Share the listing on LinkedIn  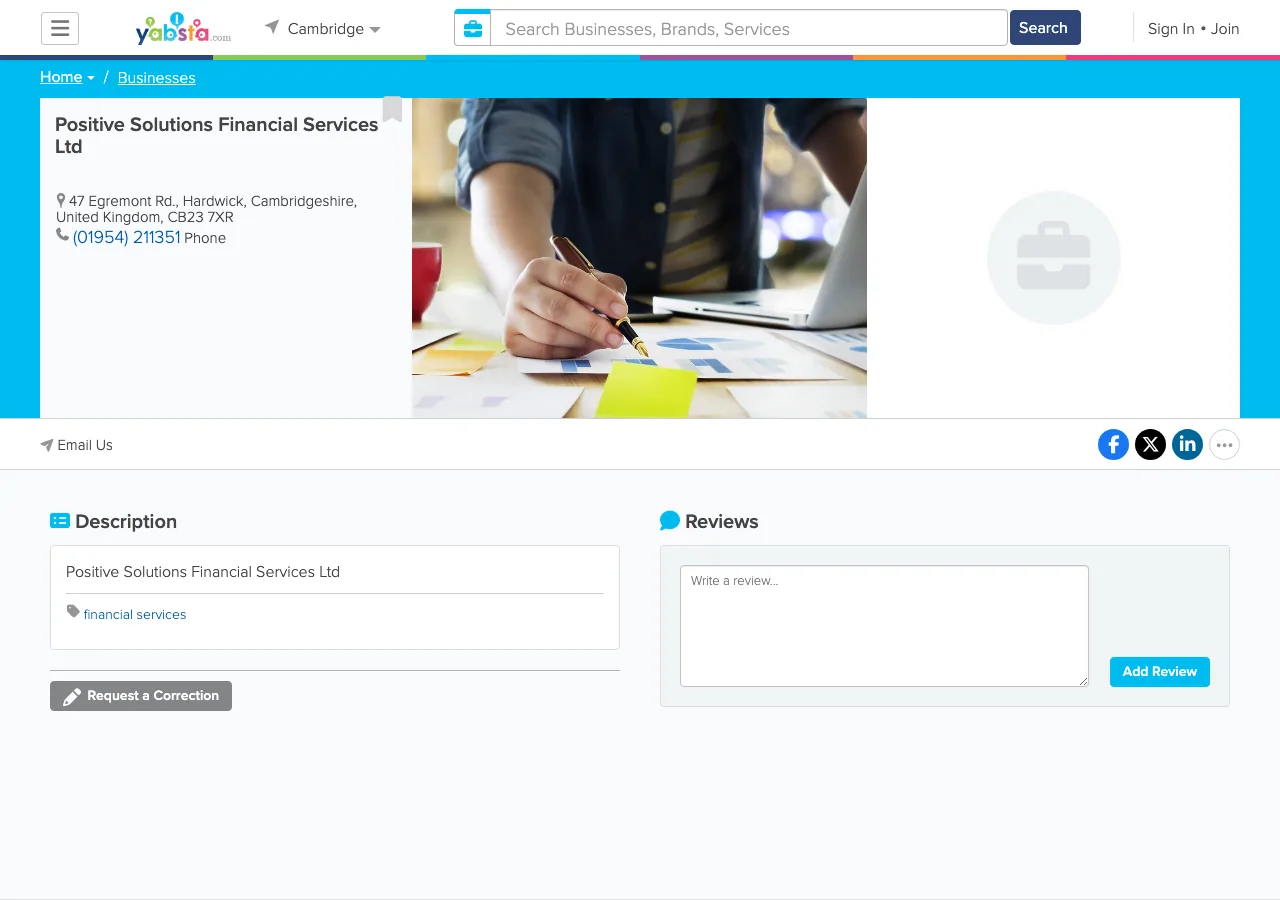pos(1187,444)
